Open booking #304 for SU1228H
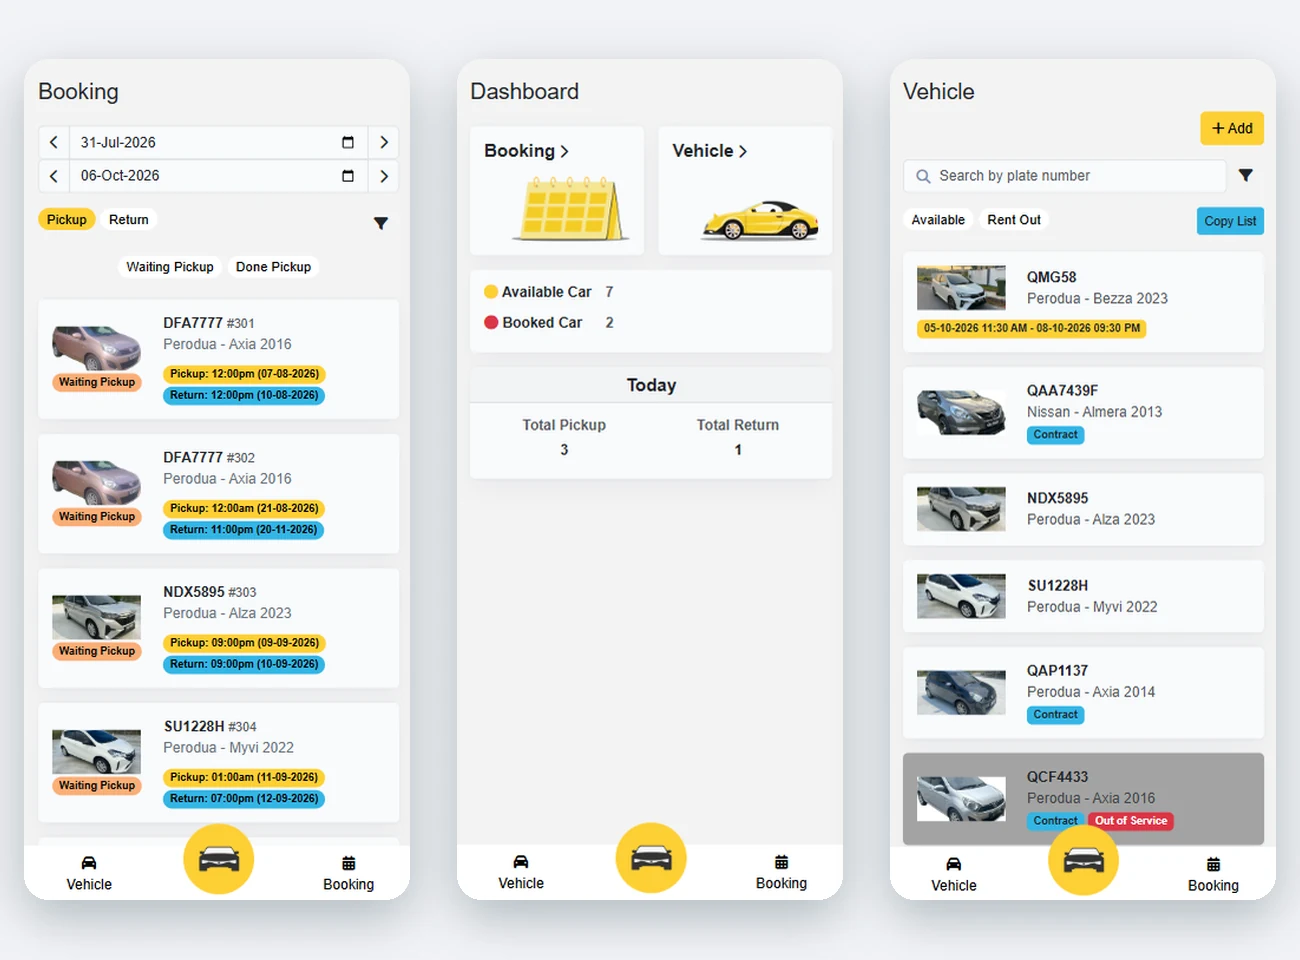 pyautogui.click(x=219, y=763)
